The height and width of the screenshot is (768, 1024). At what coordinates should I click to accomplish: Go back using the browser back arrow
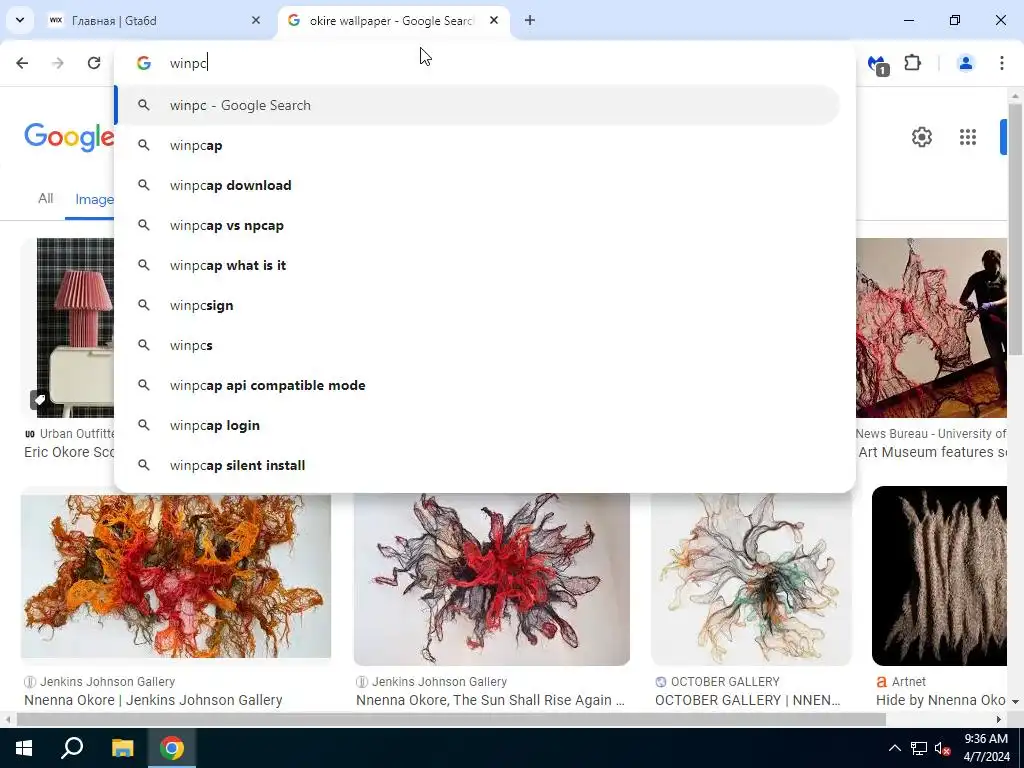[22, 63]
